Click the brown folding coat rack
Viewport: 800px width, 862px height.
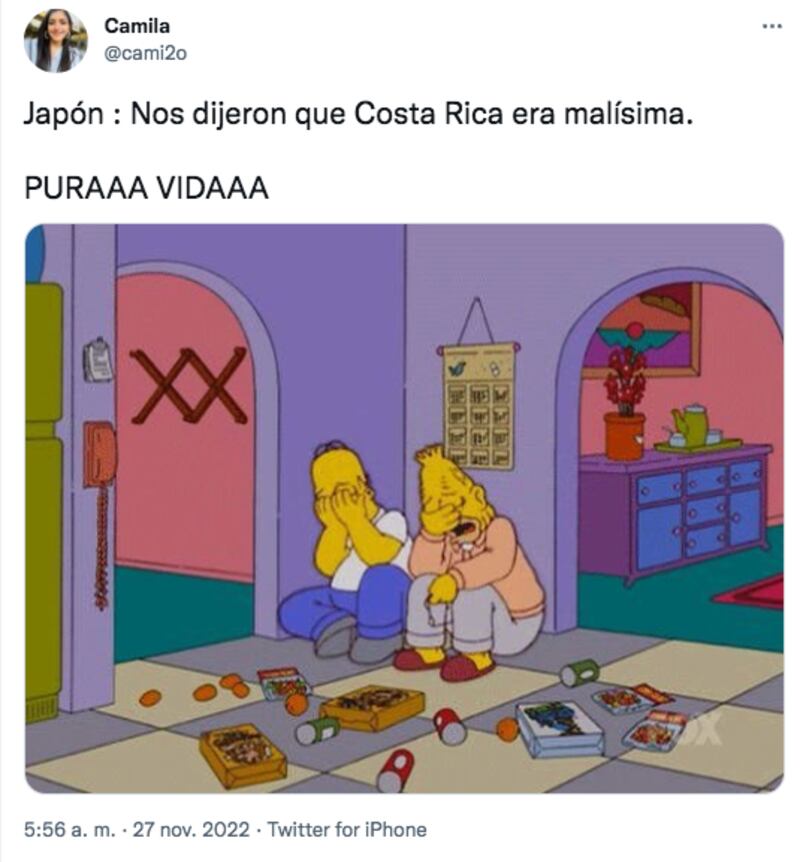(188, 385)
